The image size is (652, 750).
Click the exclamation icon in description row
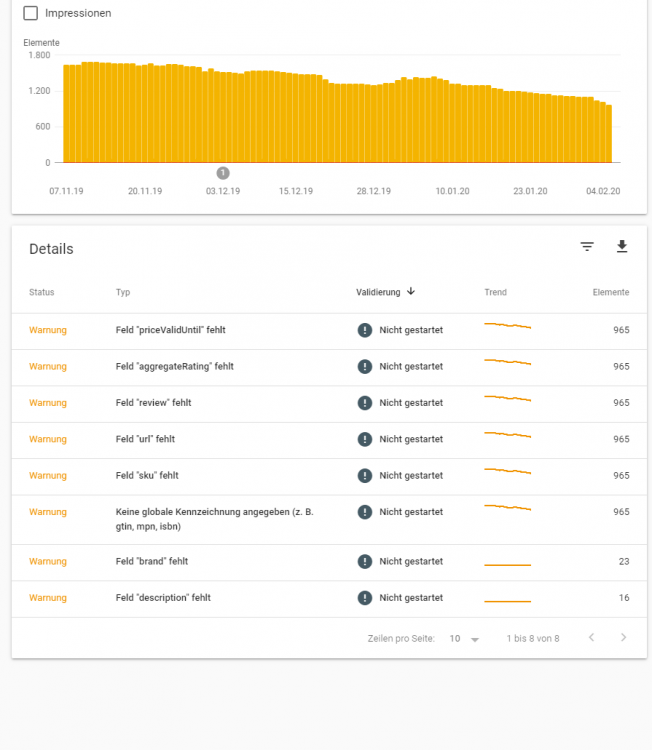(x=365, y=598)
